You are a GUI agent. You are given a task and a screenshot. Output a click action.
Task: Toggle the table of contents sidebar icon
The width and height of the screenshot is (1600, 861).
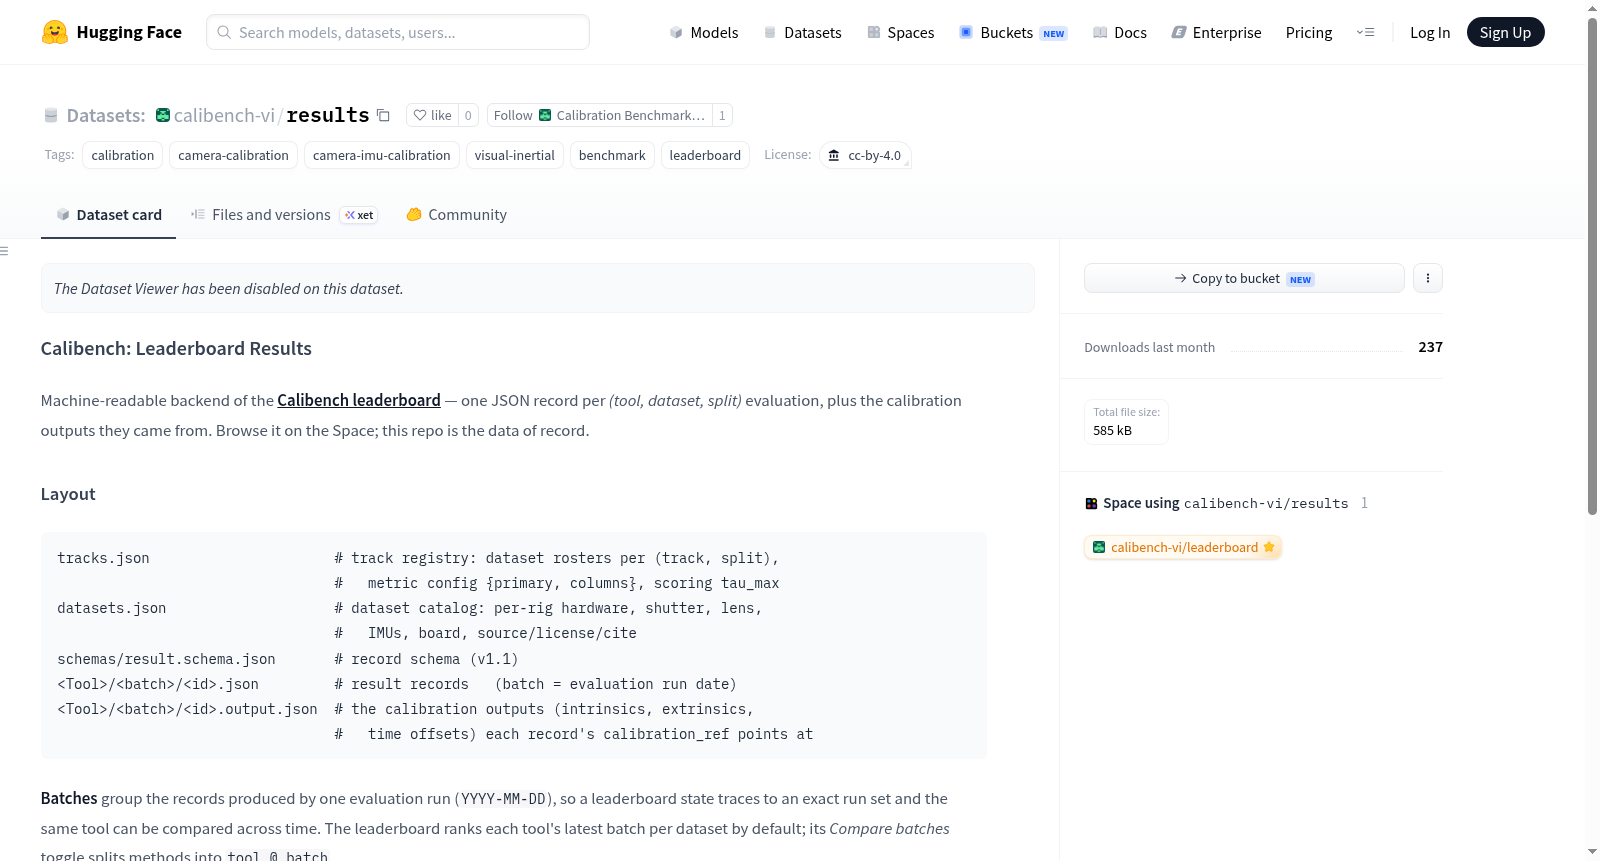(5, 251)
